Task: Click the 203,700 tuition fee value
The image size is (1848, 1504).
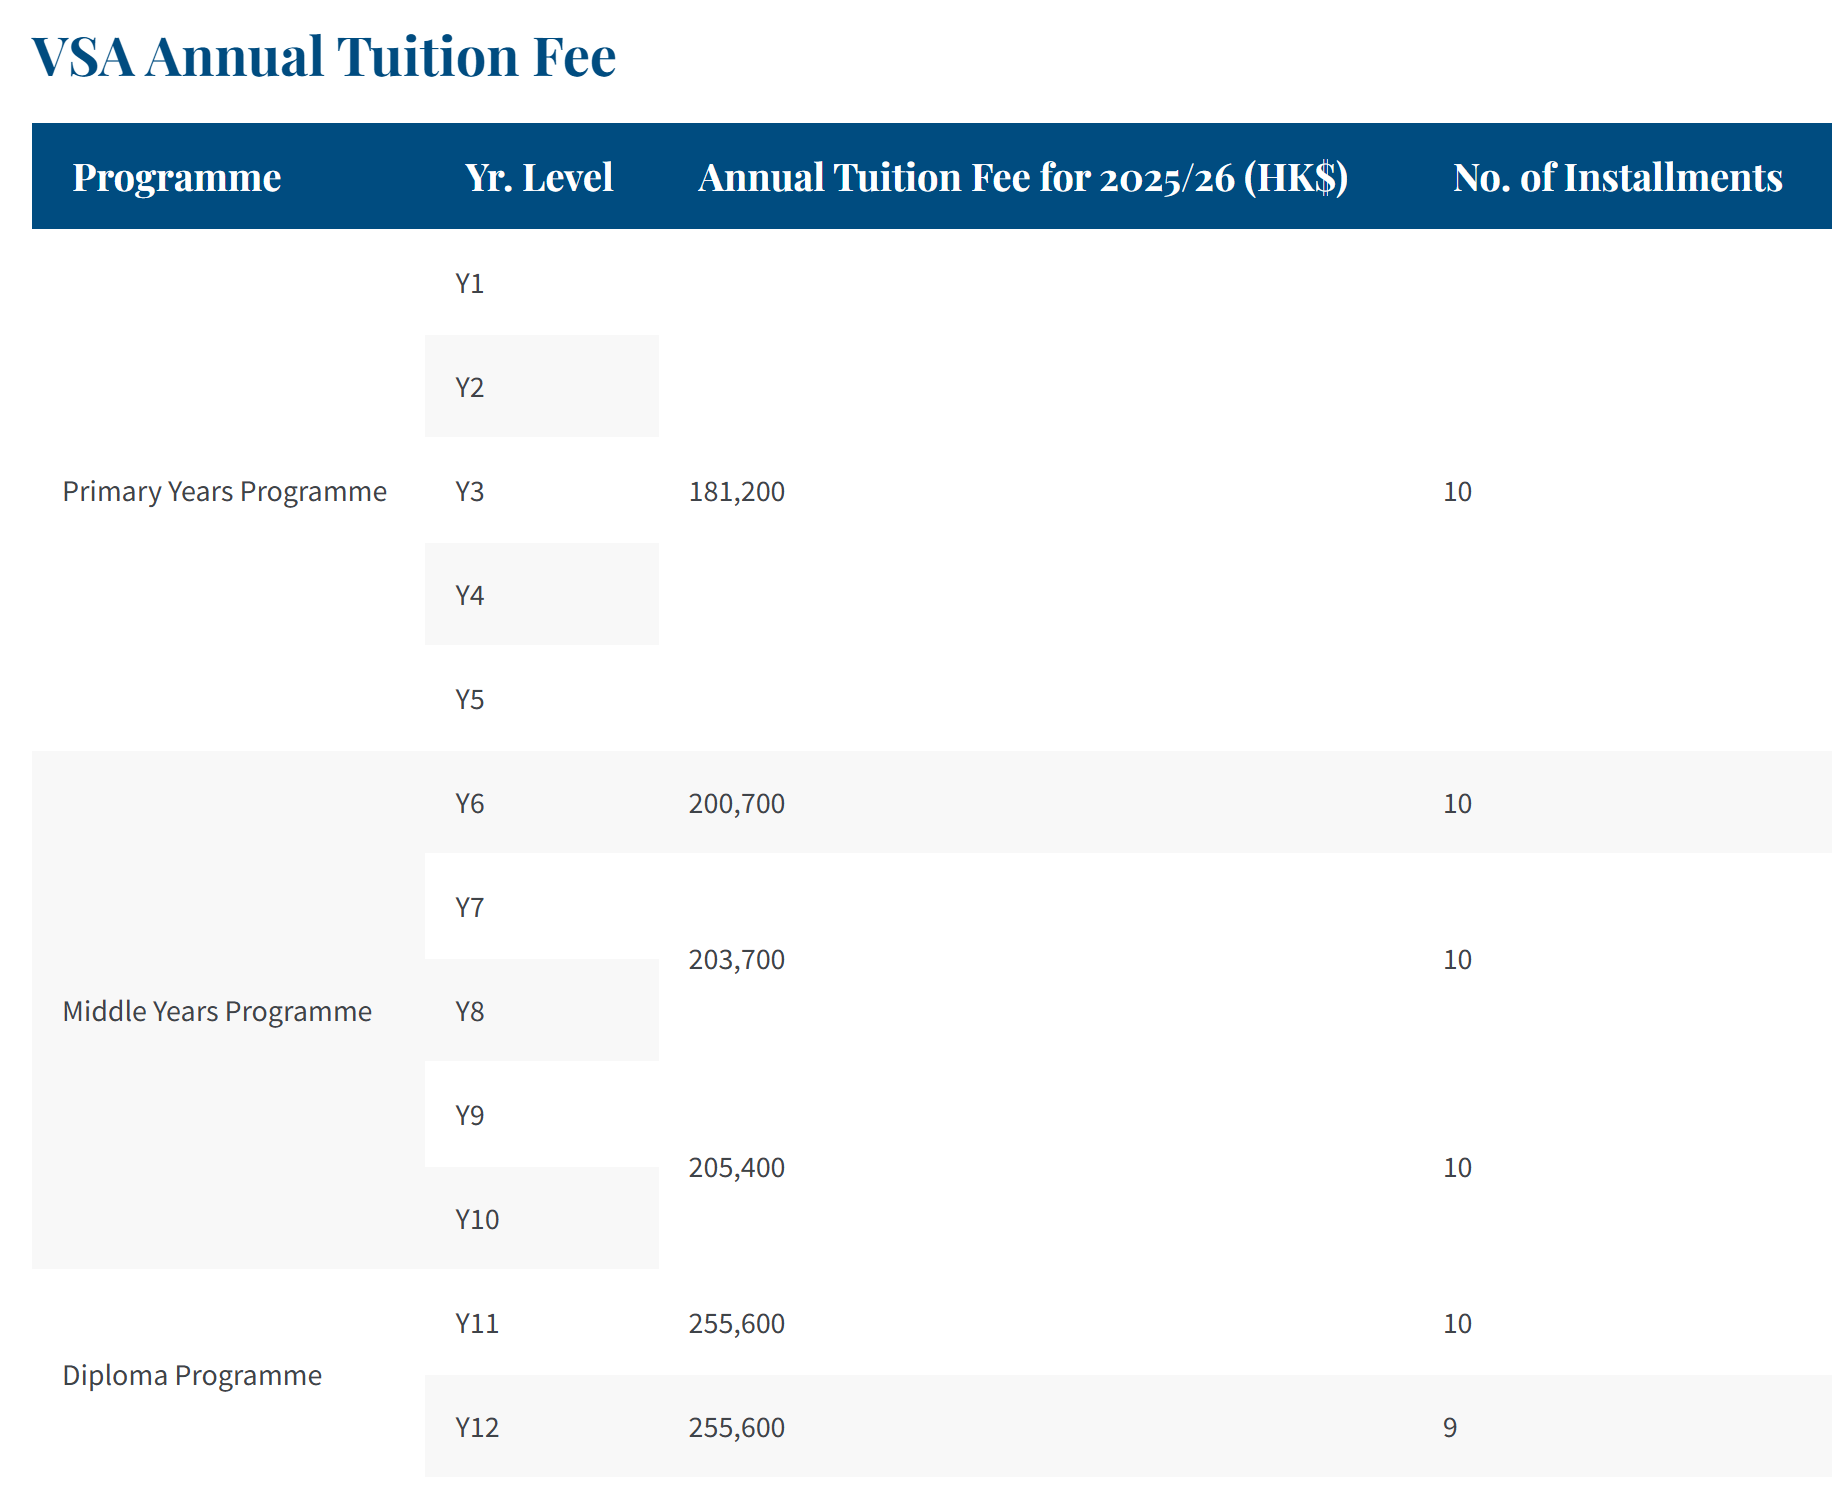Action: [x=737, y=959]
